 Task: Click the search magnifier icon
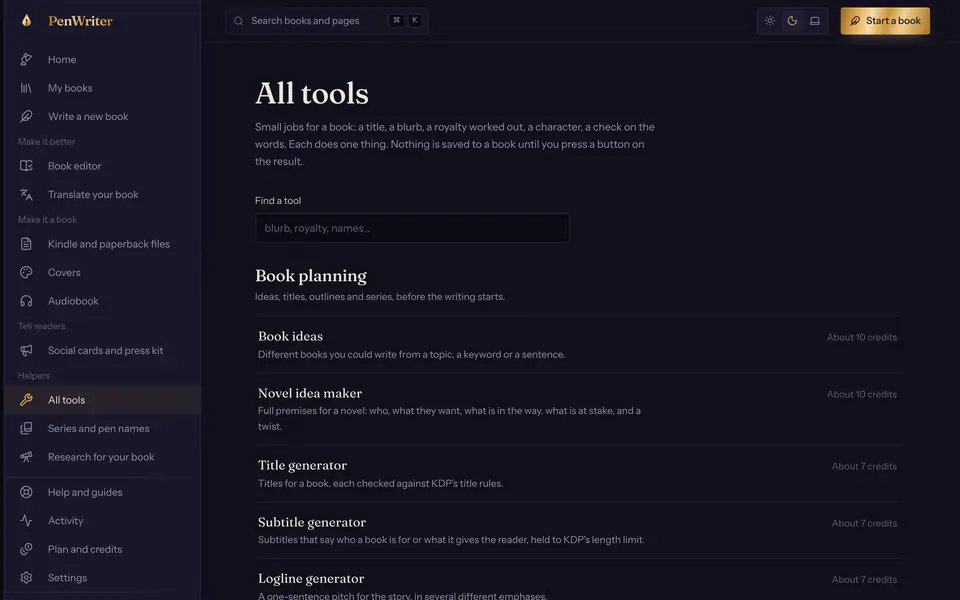pos(238,21)
